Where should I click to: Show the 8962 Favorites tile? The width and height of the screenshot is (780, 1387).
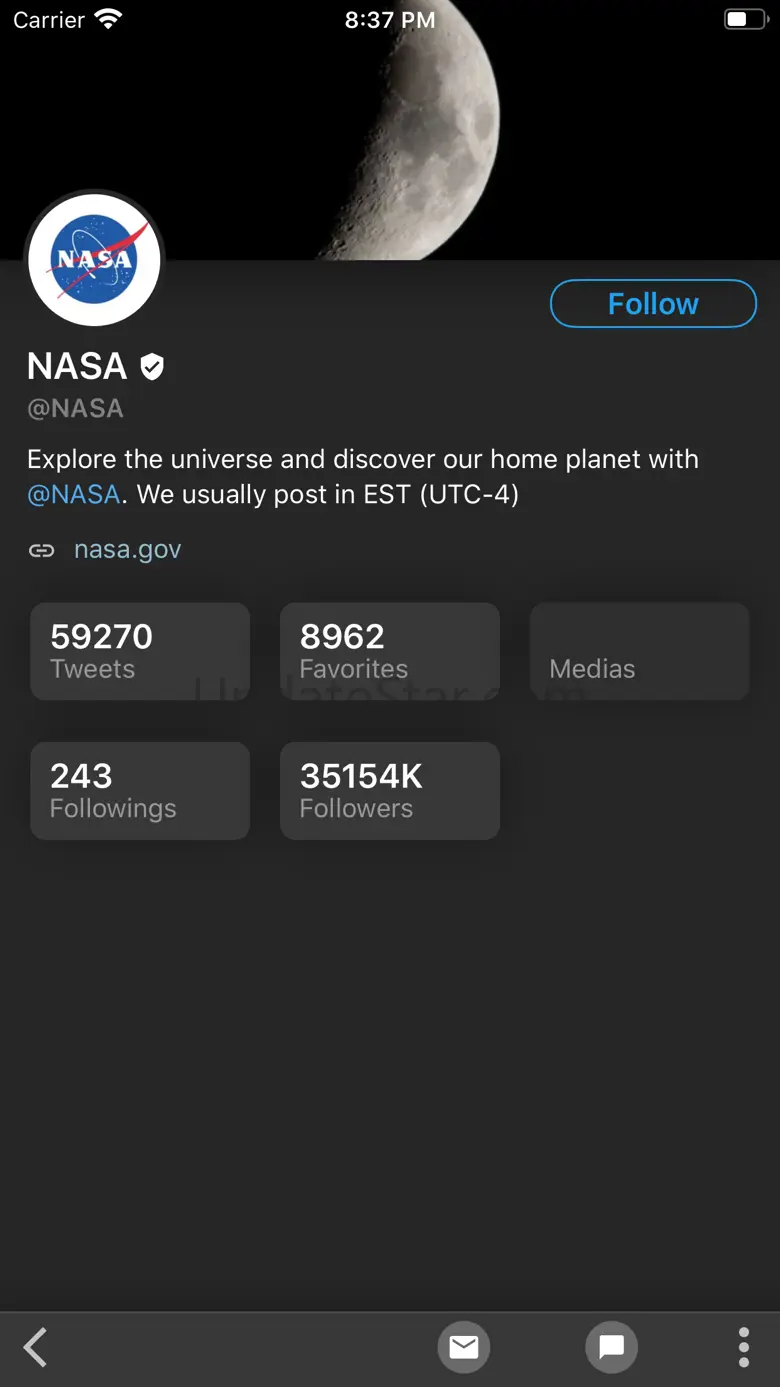pyautogui.click(x=390, y=651)
